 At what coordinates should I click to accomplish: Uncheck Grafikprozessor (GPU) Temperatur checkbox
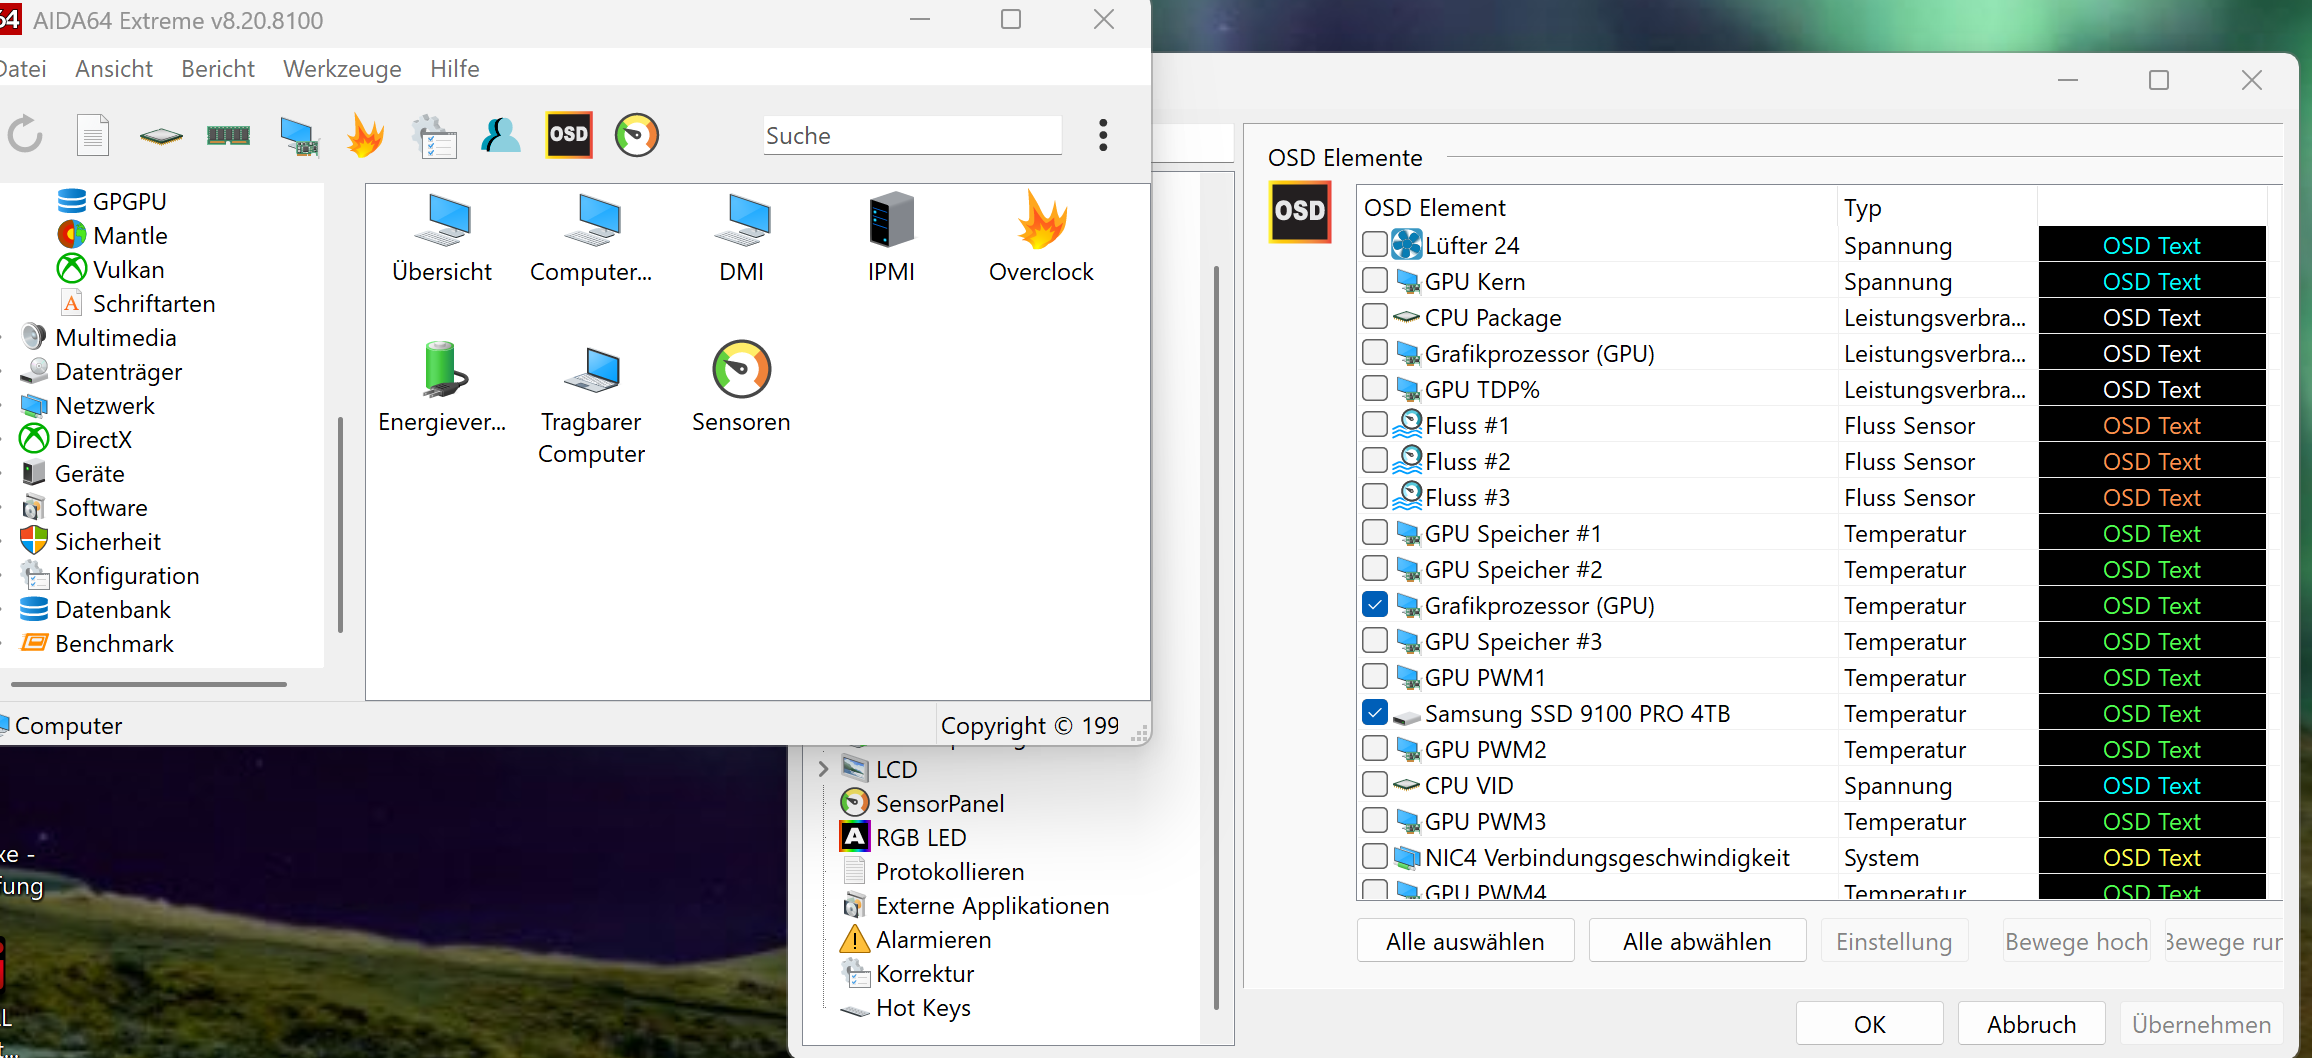[x=1375, y=604]
